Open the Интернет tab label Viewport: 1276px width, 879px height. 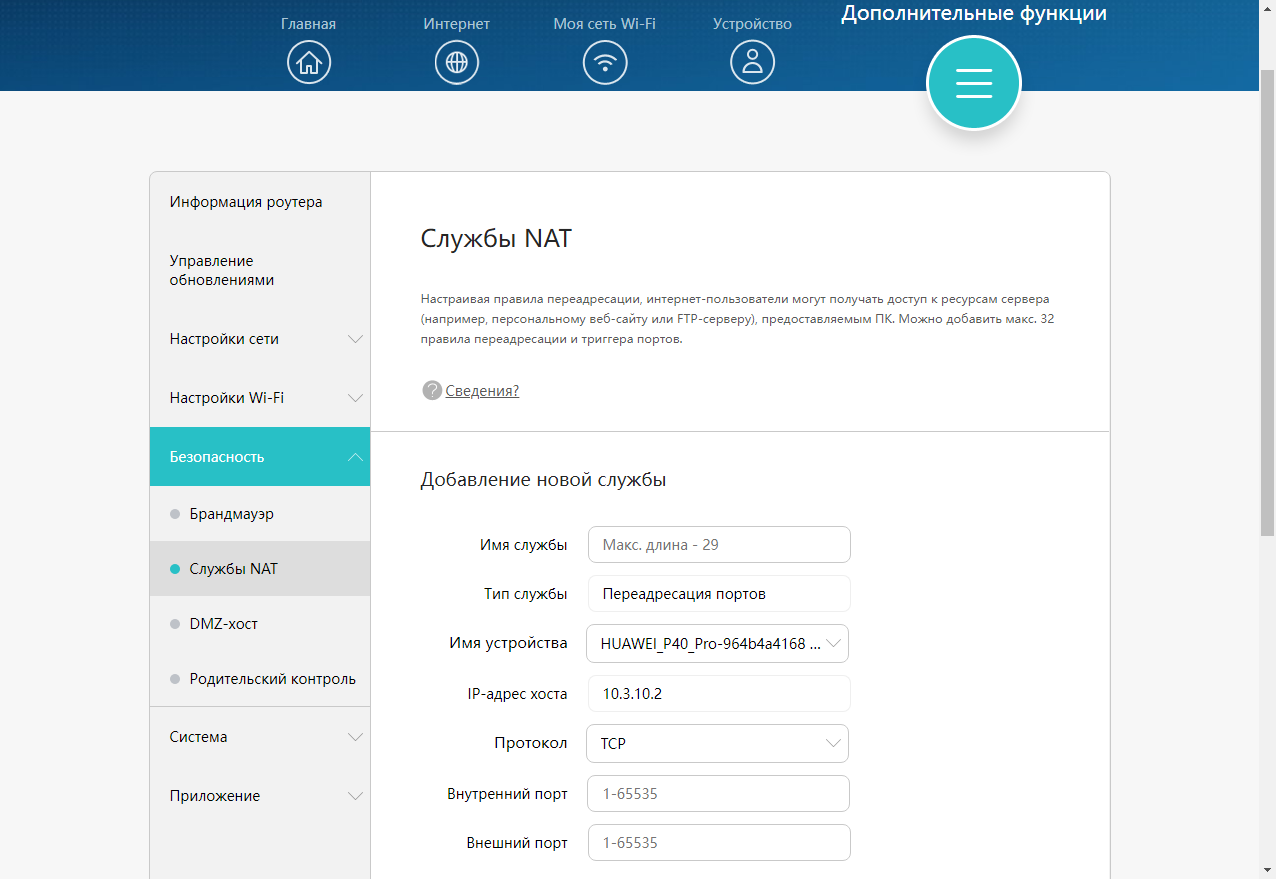tap(456, 24)
